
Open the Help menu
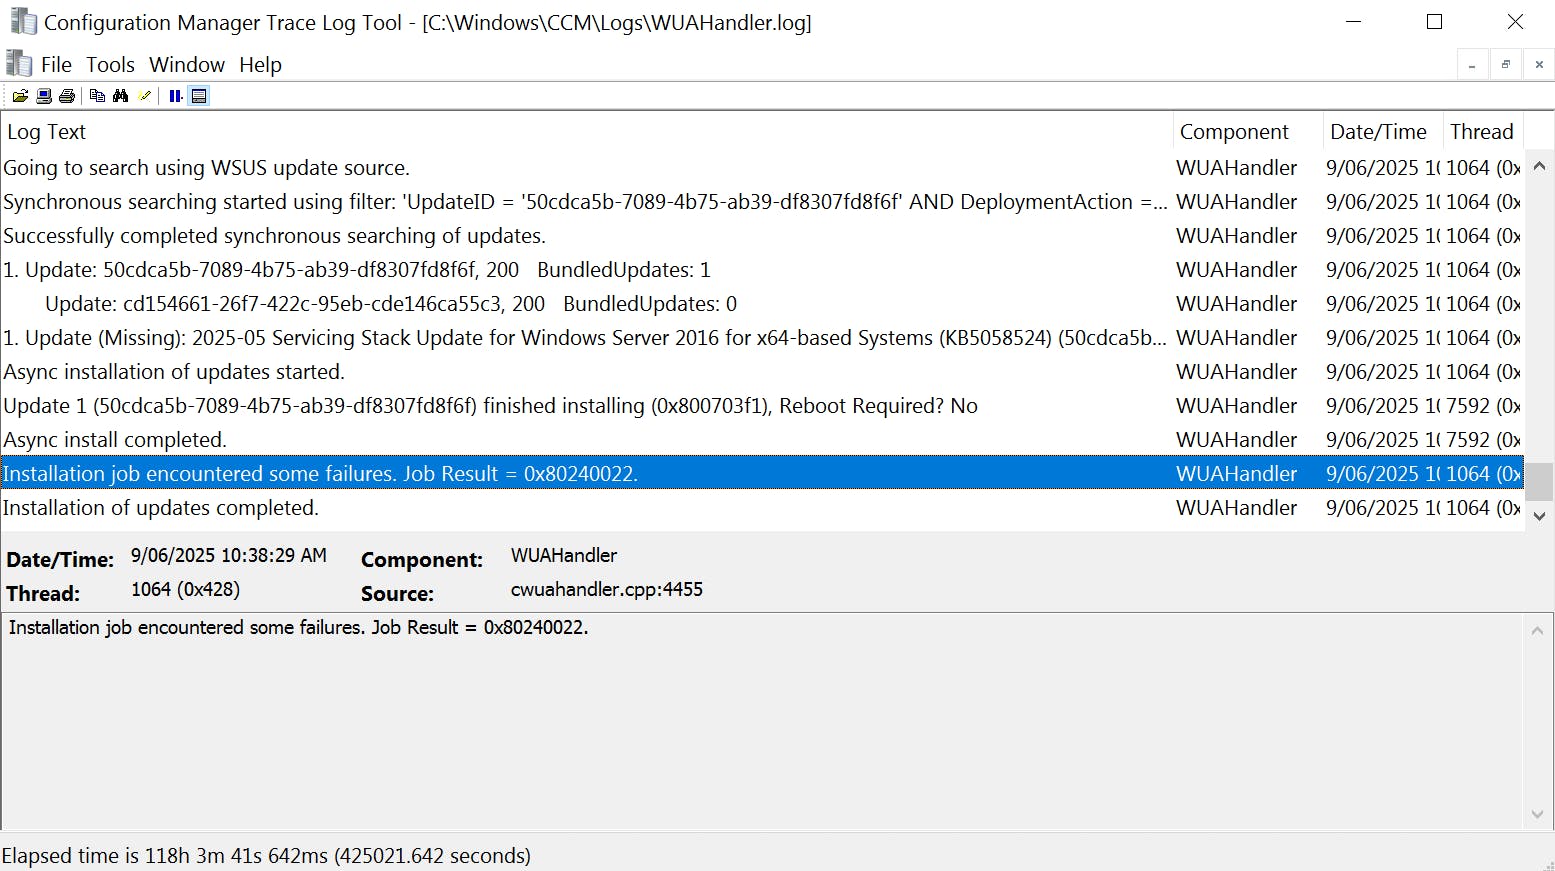pyautogui.click(x=260, y=65)
